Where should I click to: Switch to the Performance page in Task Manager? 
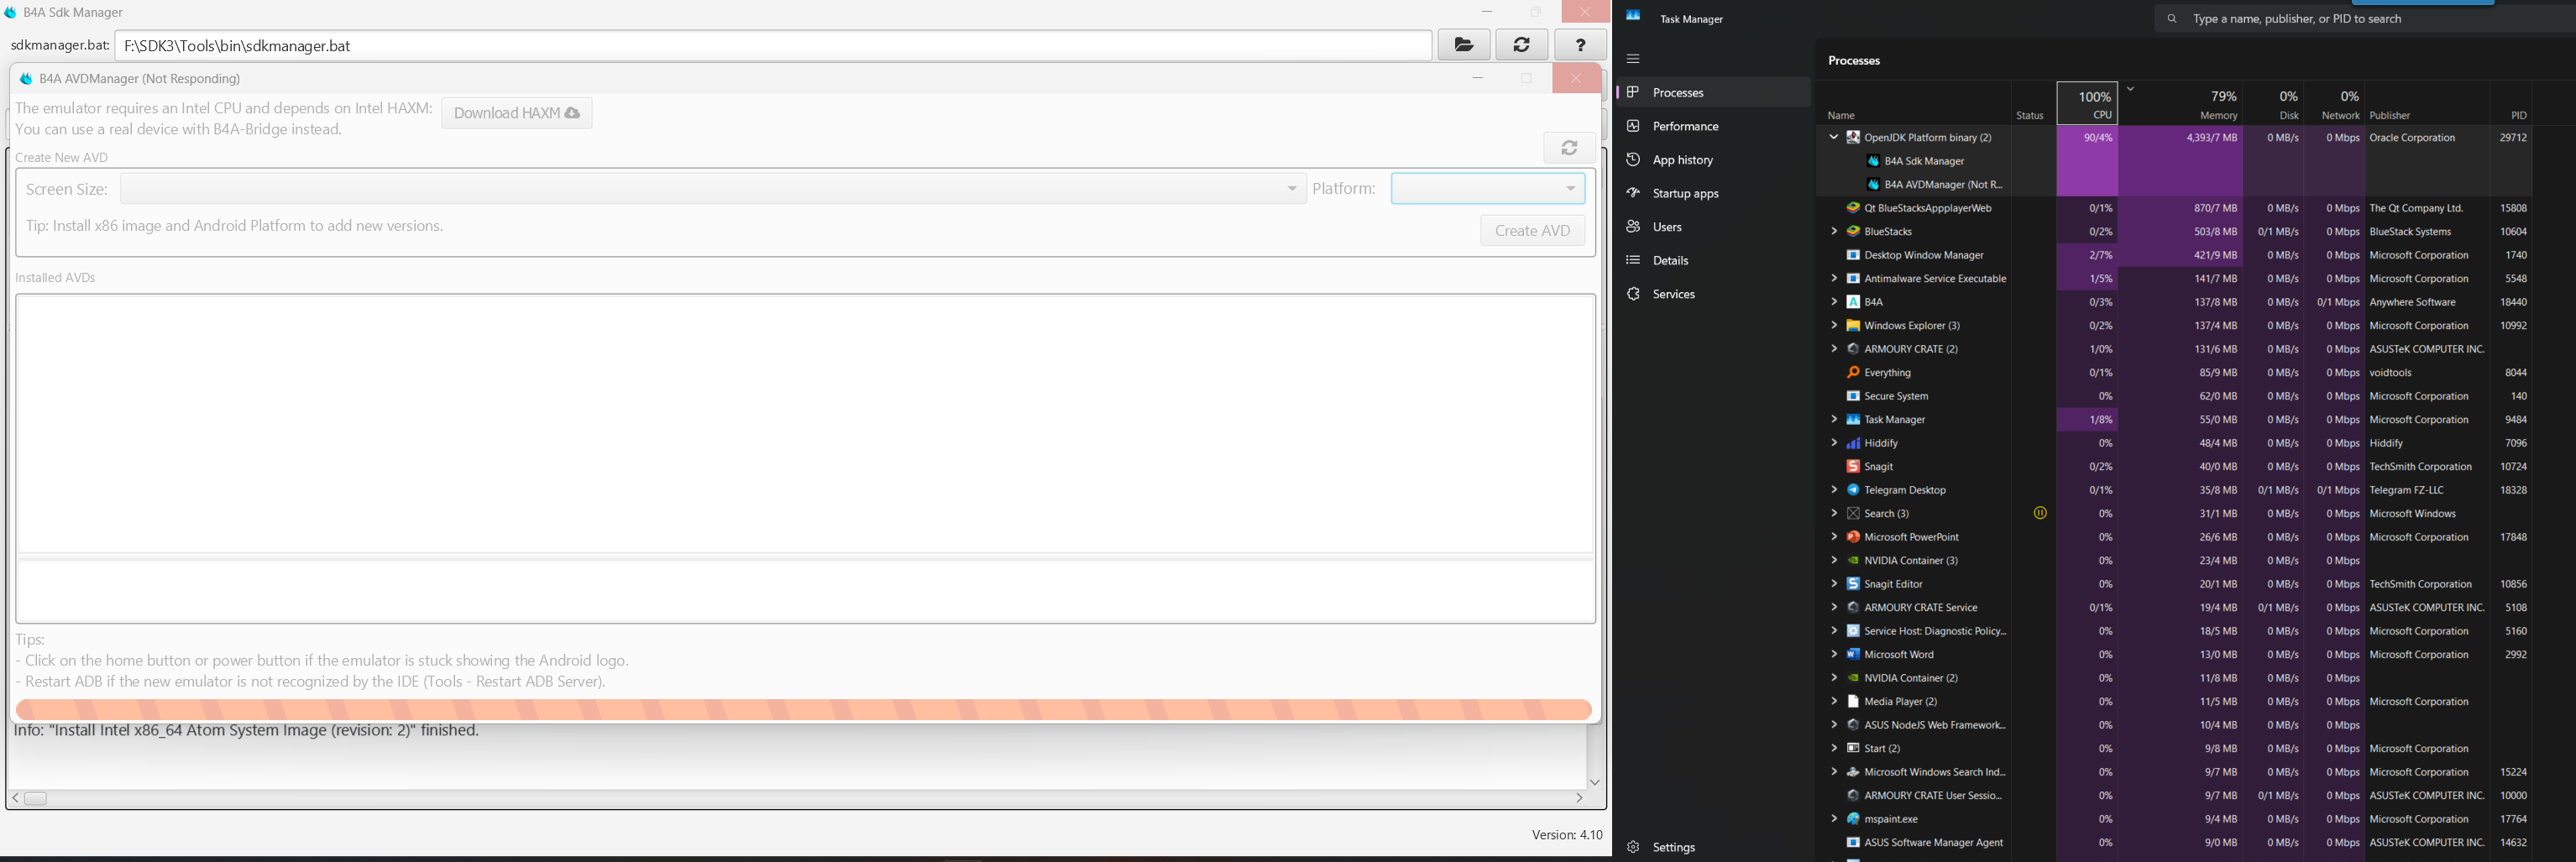point(1713,126)
